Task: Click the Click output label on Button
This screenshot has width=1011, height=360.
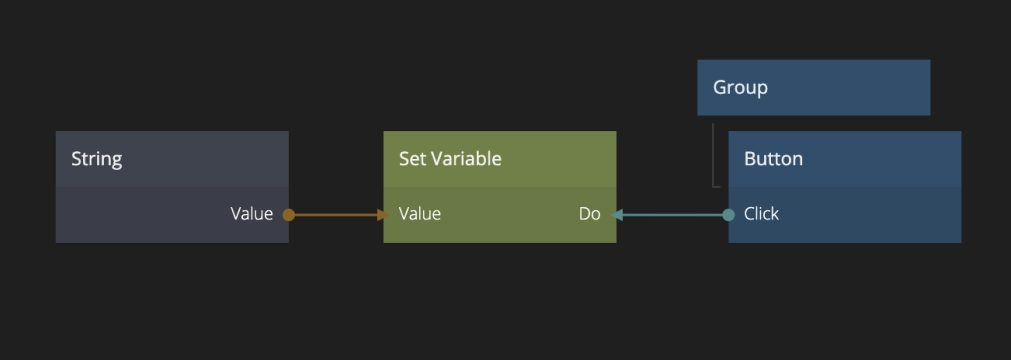Action: click(x=761, y=214)
